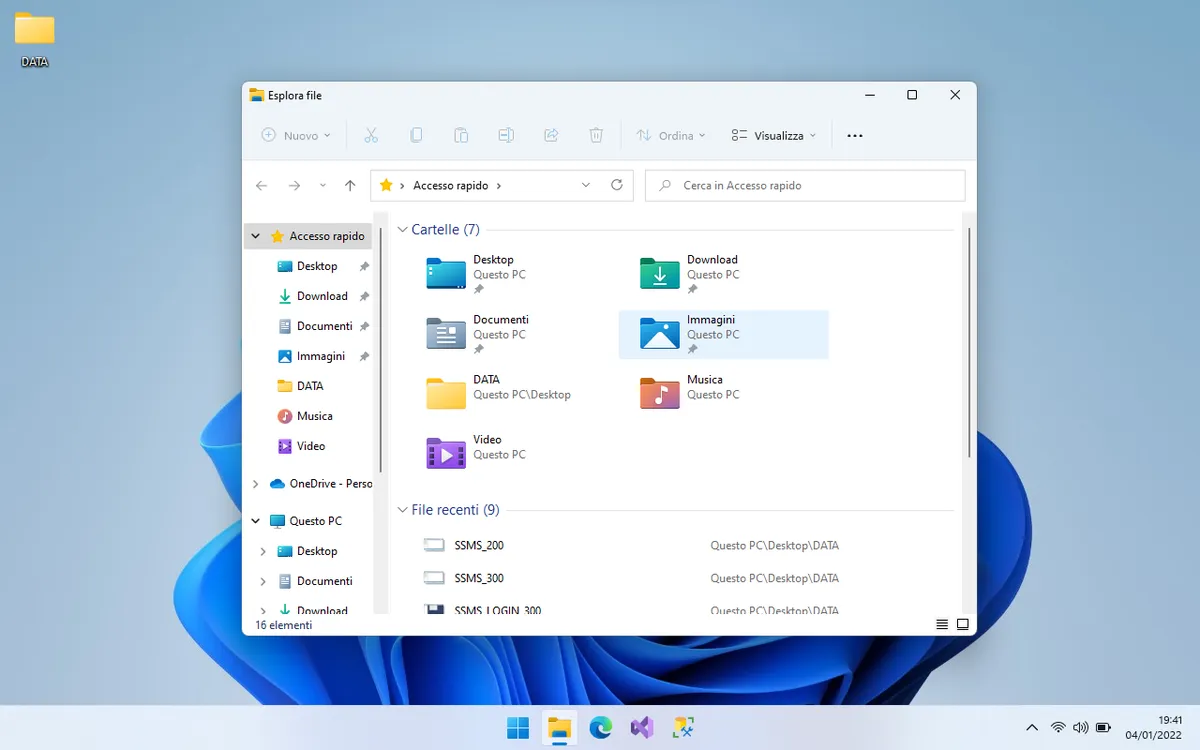The image size is (1200, 750).
Task: Switch to details view icon in status bar
Action: (942, 624)
